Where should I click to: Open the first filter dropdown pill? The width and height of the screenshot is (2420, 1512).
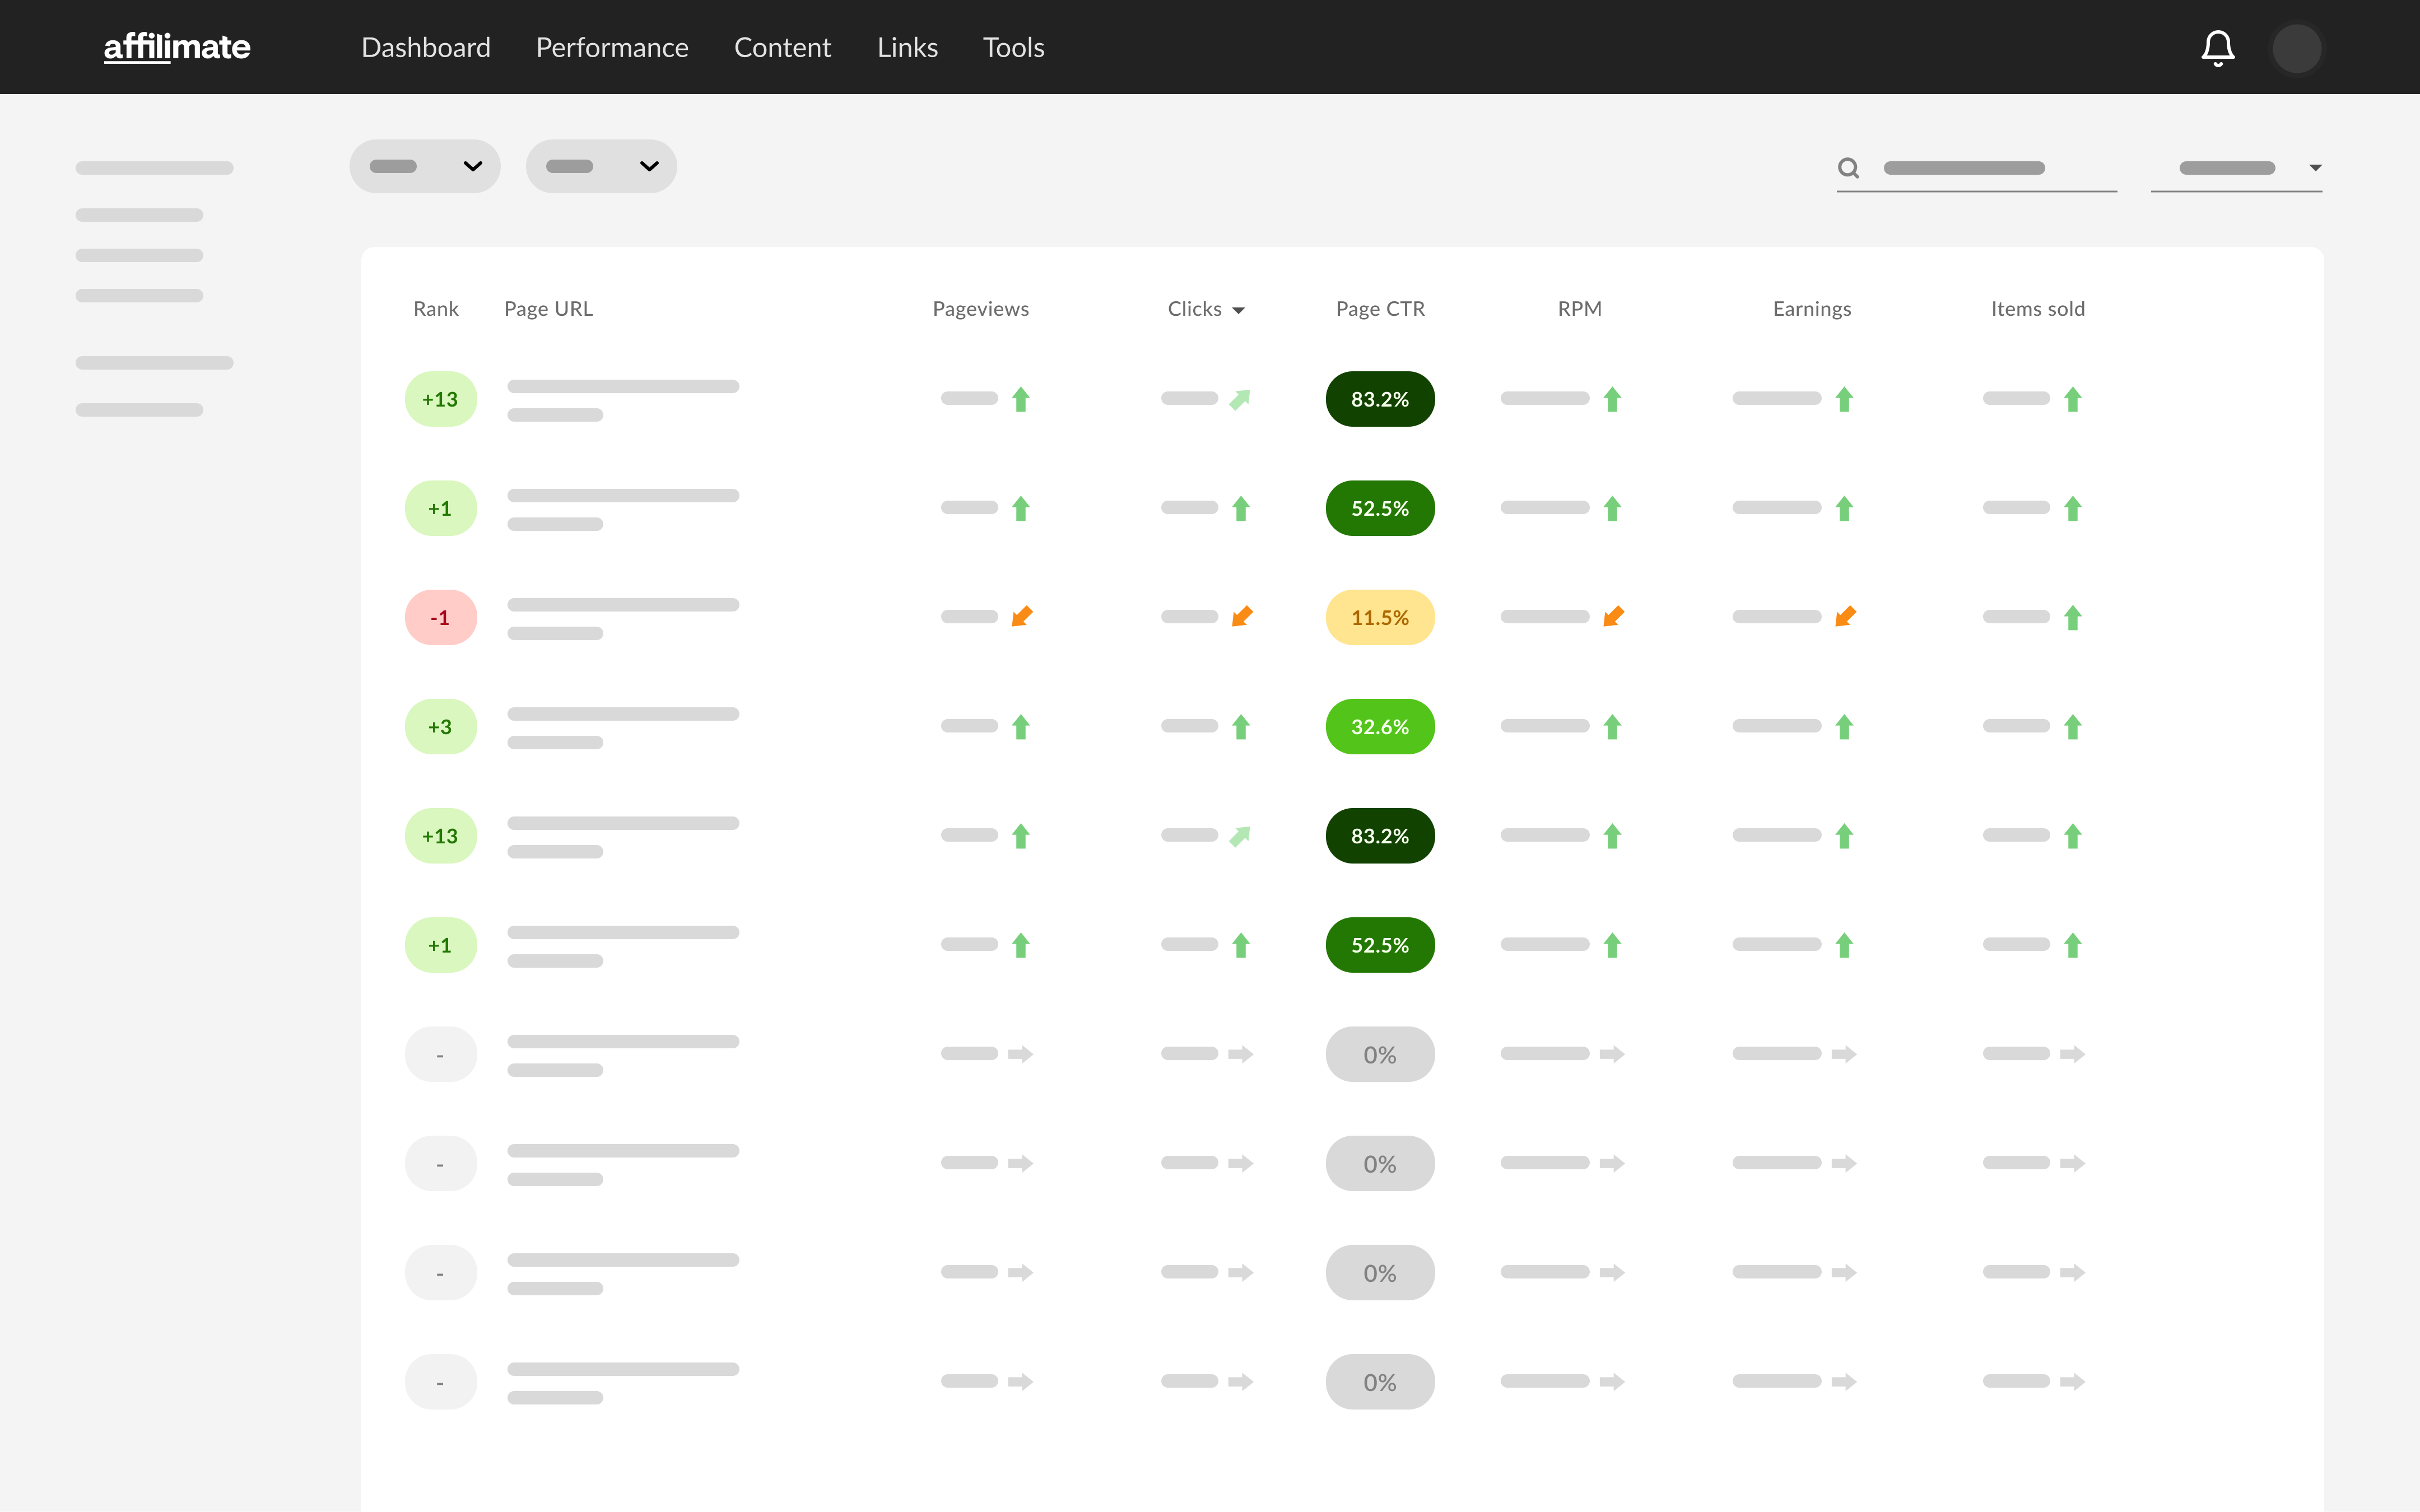pos(425,166)
